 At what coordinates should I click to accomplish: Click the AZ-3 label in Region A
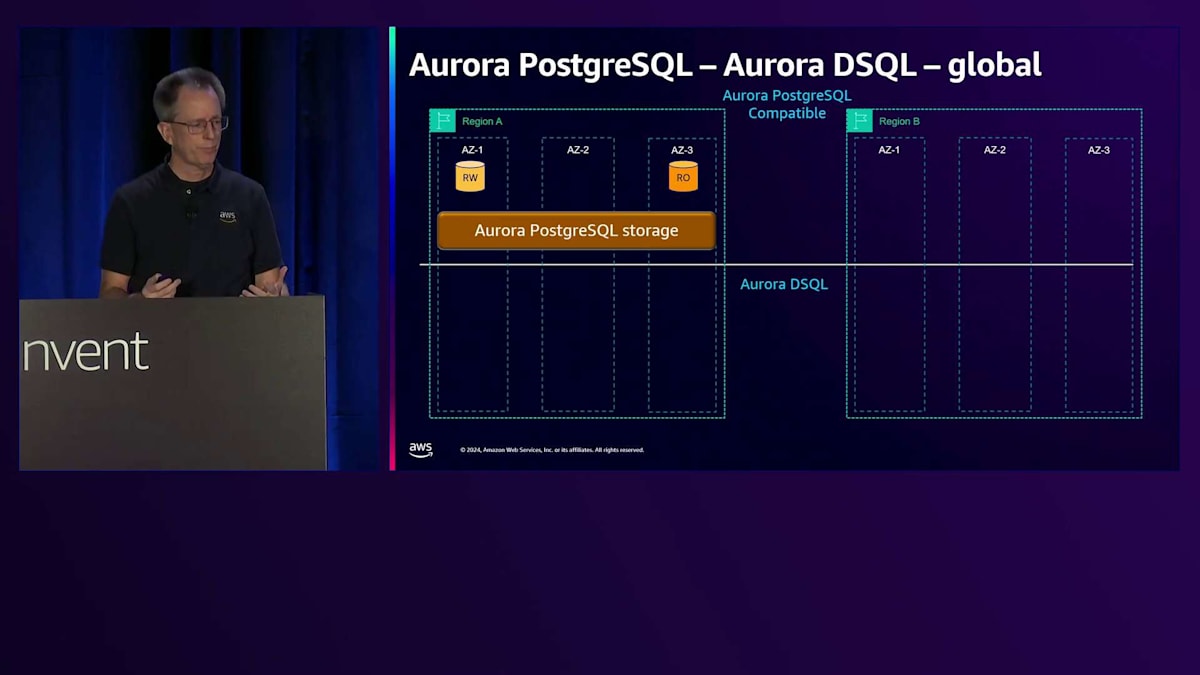point(682,150)
